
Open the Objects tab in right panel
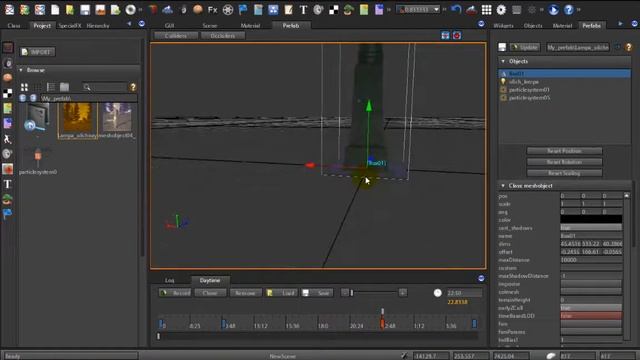[x=533, y=25]
